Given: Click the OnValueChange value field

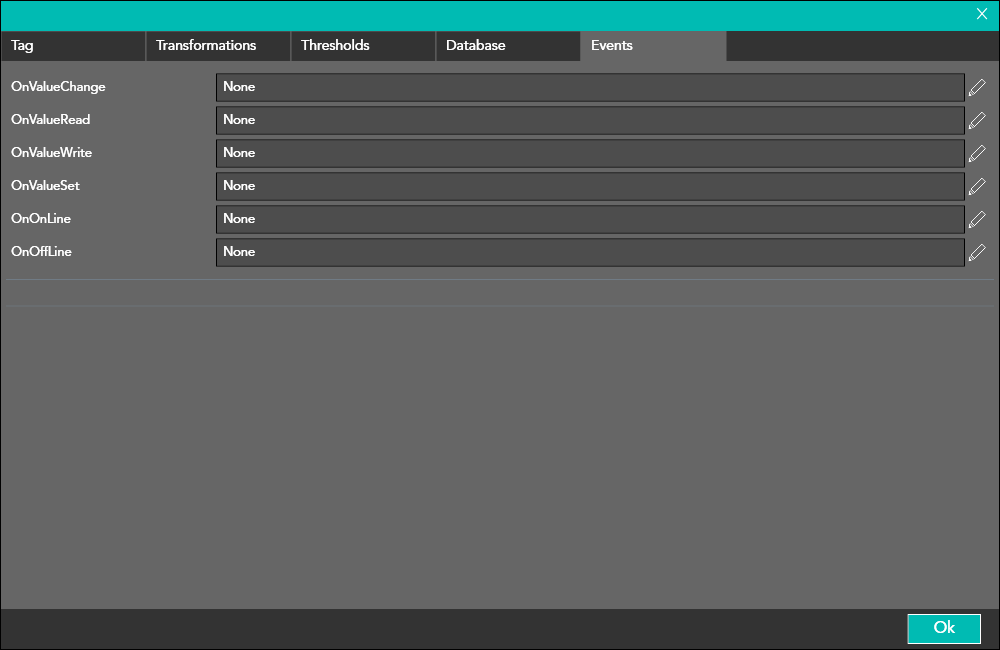Looking at the screenshot, I should 590,87.
